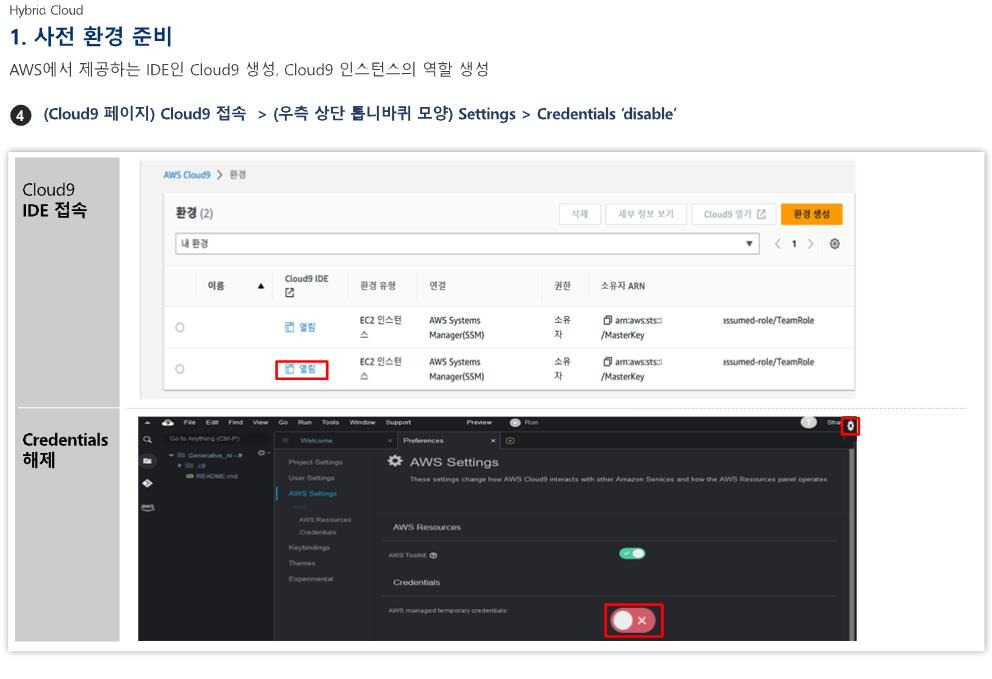Select User Settings in preferences sidebar
Viewport: 992px width, 679px height.
pyautogui.click(x=311, y=478)
